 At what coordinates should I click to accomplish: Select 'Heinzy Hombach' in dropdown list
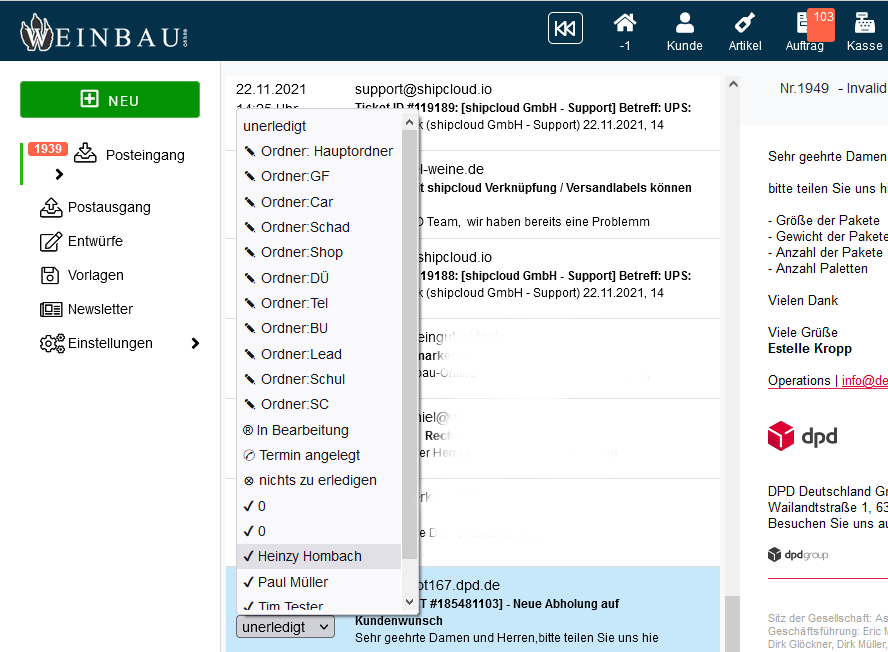[x=309, y=556]
